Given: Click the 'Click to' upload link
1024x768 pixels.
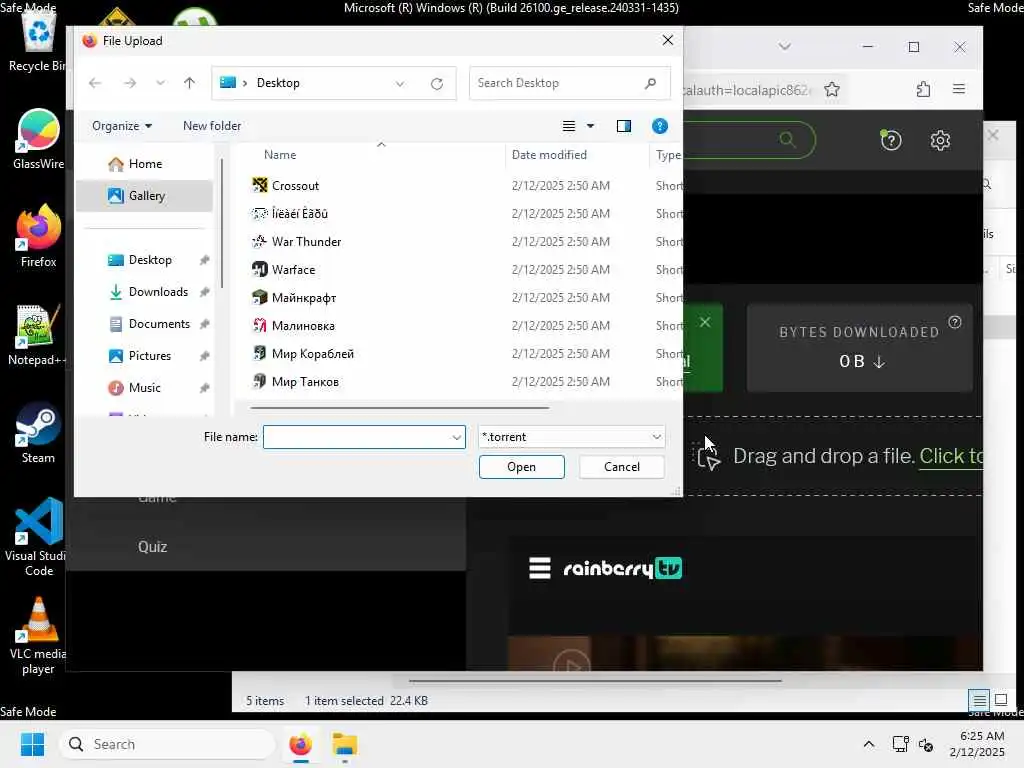Looking at the screenshot, I should (950, 456).
